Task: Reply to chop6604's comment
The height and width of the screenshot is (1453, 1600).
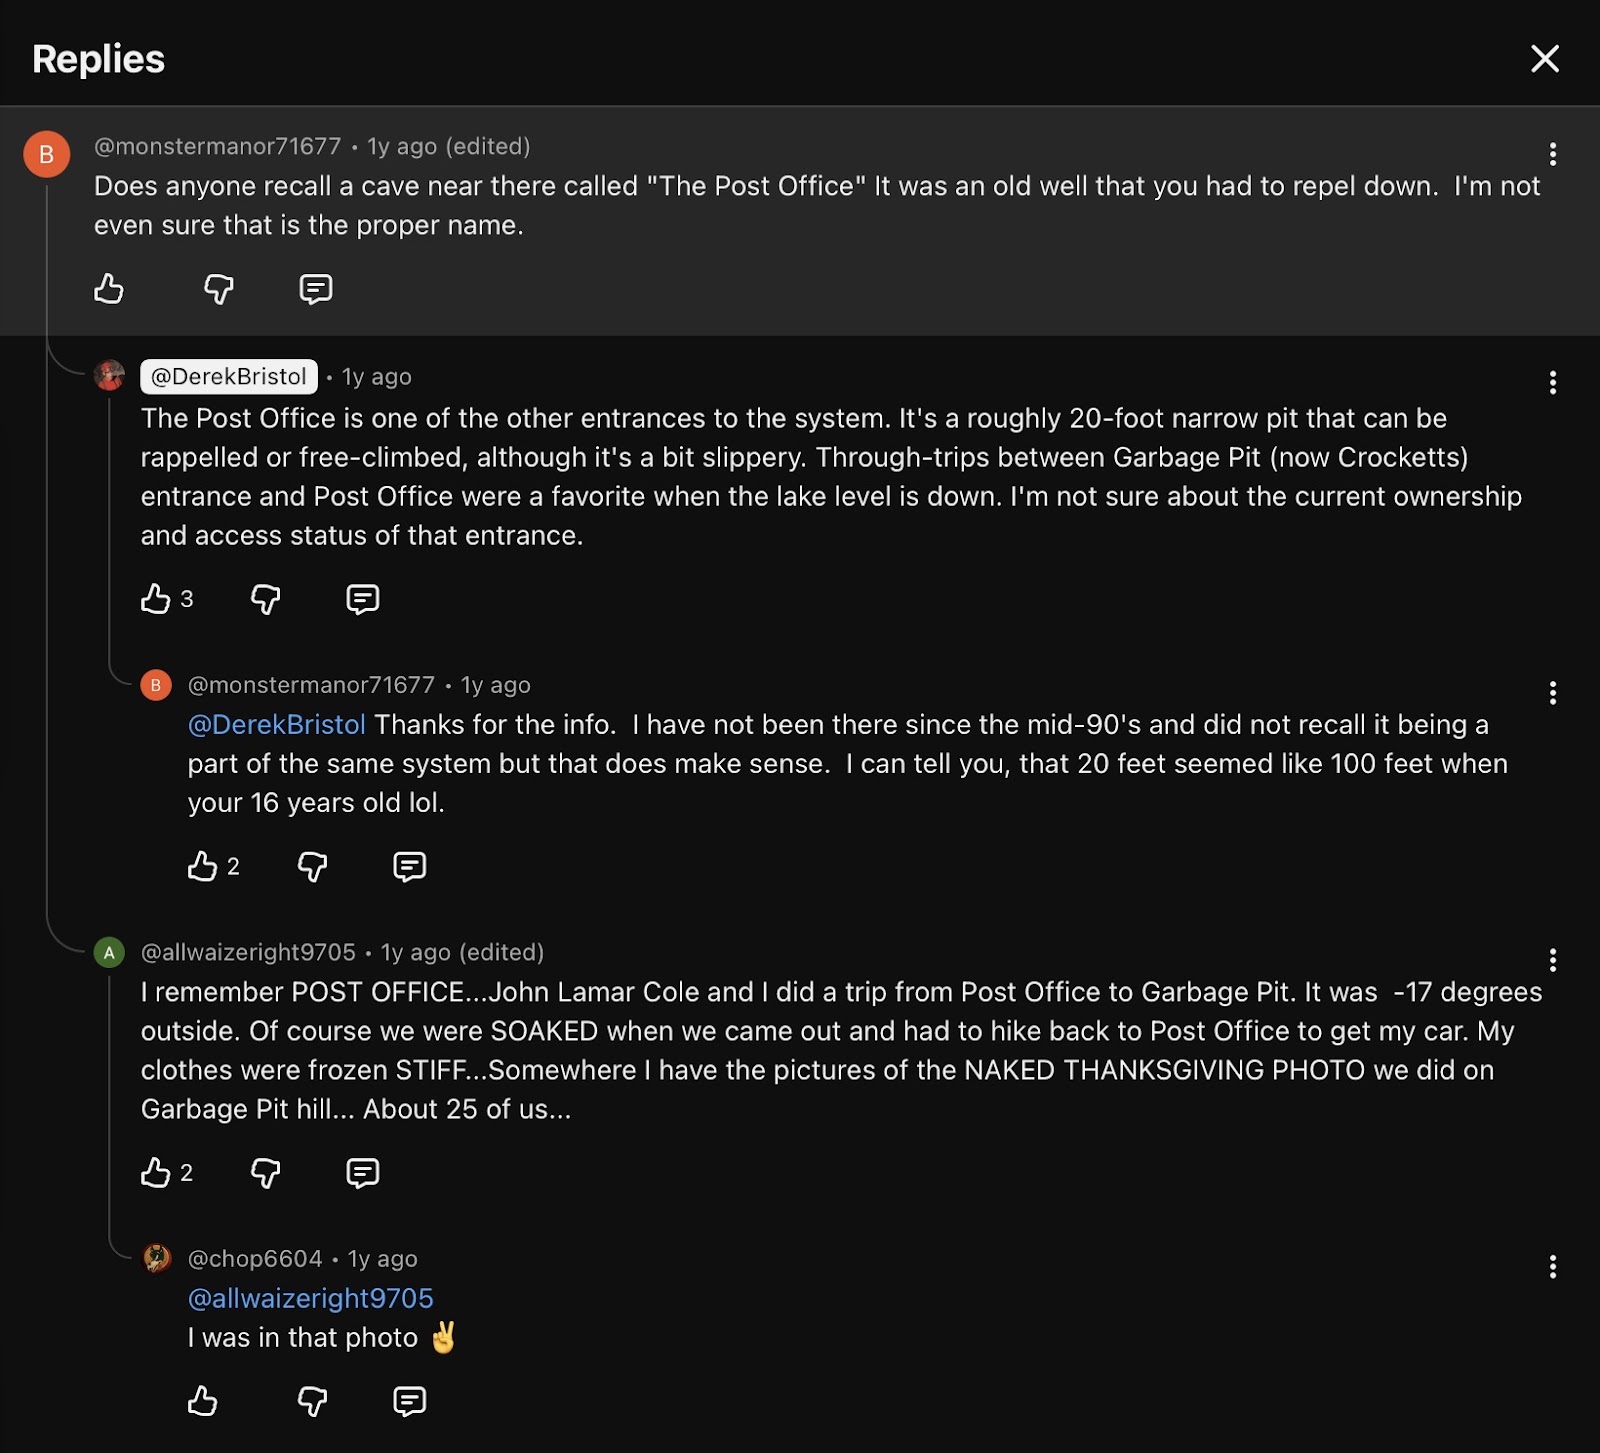Action: [409, 1401]
